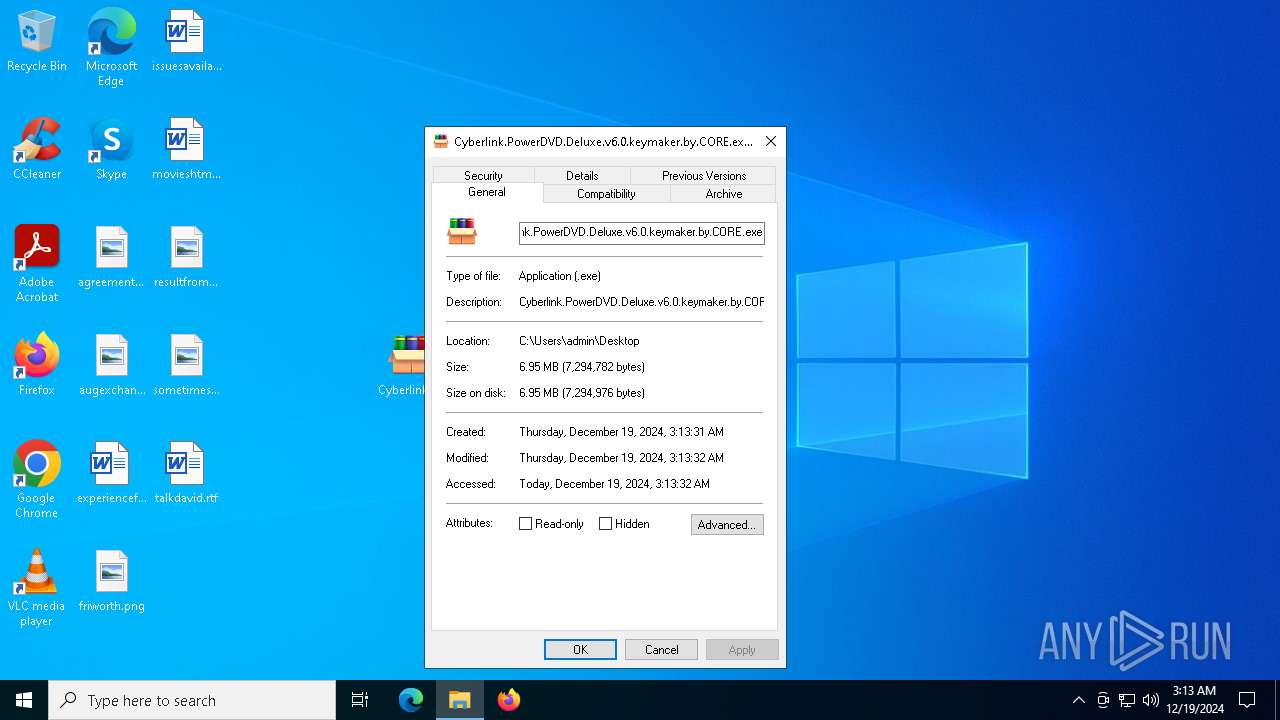Screen dimensions: 1280x720
Task: Enable the Hidden attribute checkbox
Action: [x=605, y=524]
